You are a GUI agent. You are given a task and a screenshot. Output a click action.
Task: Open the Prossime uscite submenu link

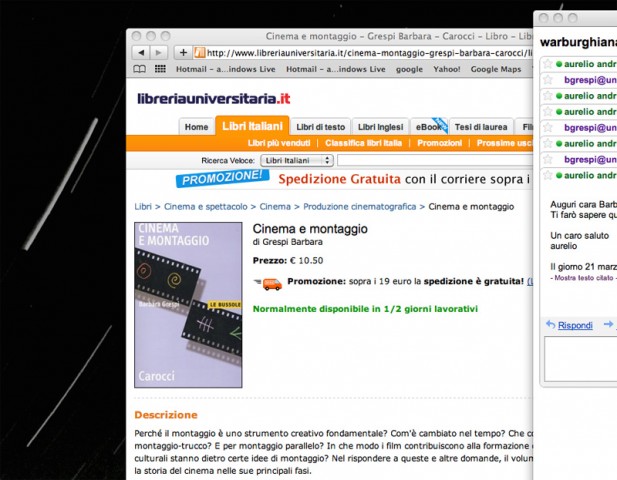[505, 143]
